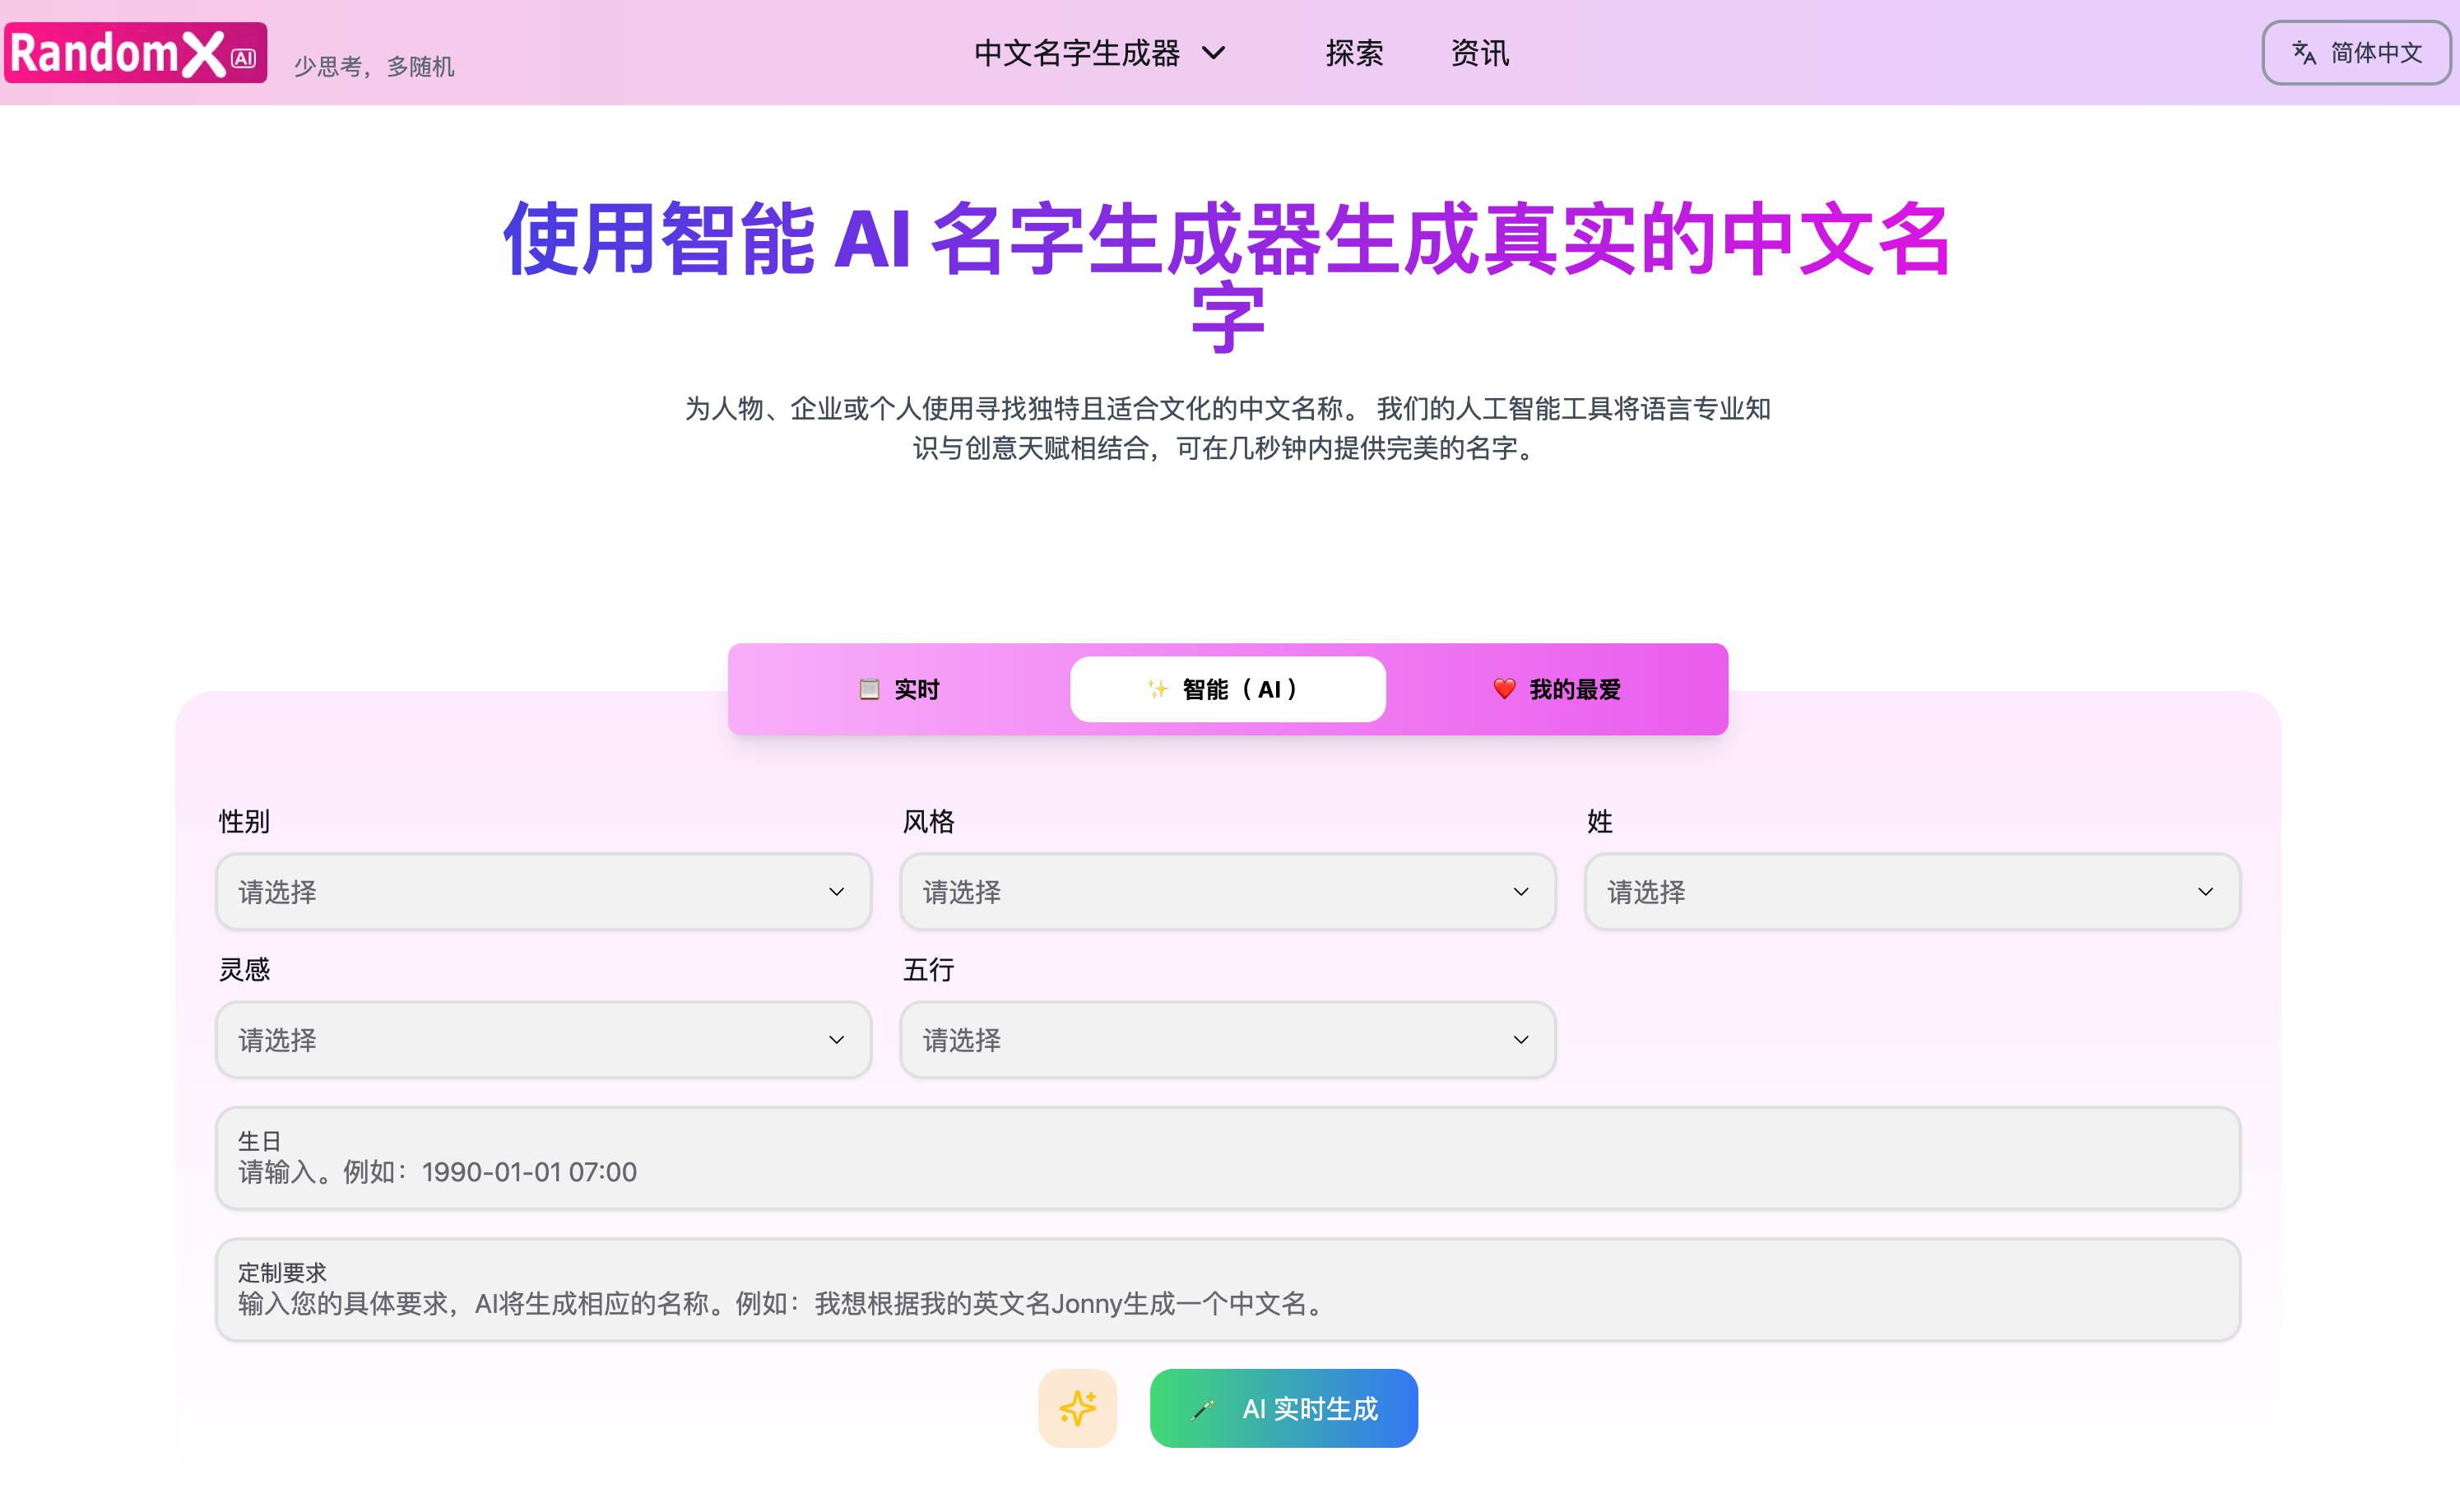
Task: Click the 生日 input field
Action: (1228, 1158)
